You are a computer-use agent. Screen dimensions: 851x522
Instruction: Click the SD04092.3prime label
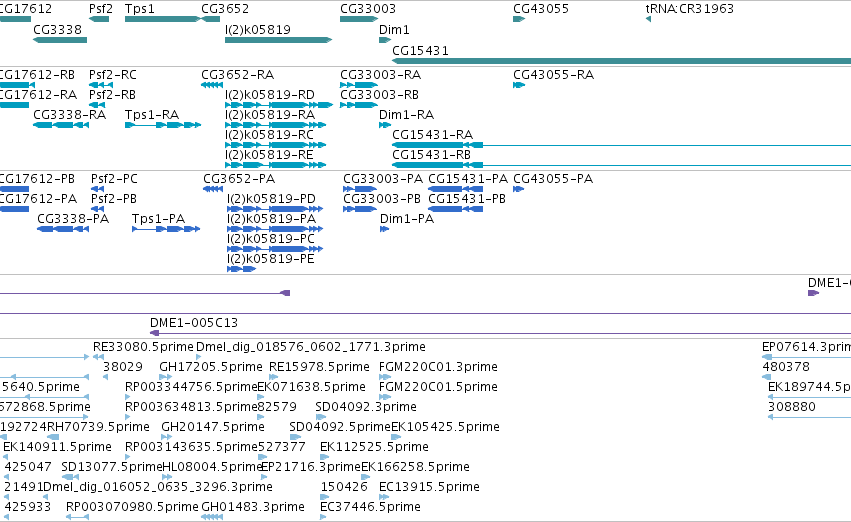[x=366, y=407]
